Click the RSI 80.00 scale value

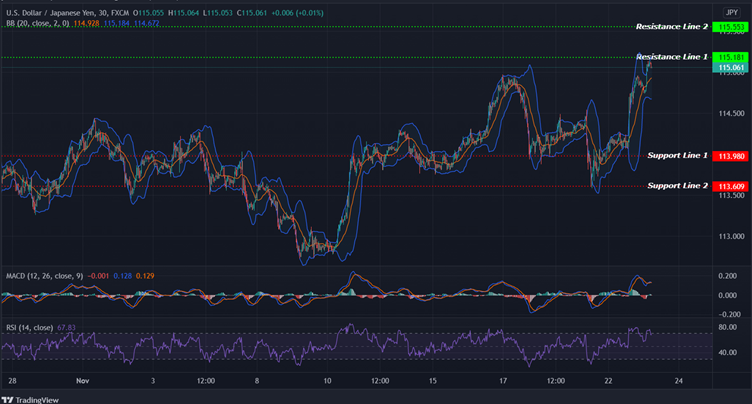coord(729,327)
